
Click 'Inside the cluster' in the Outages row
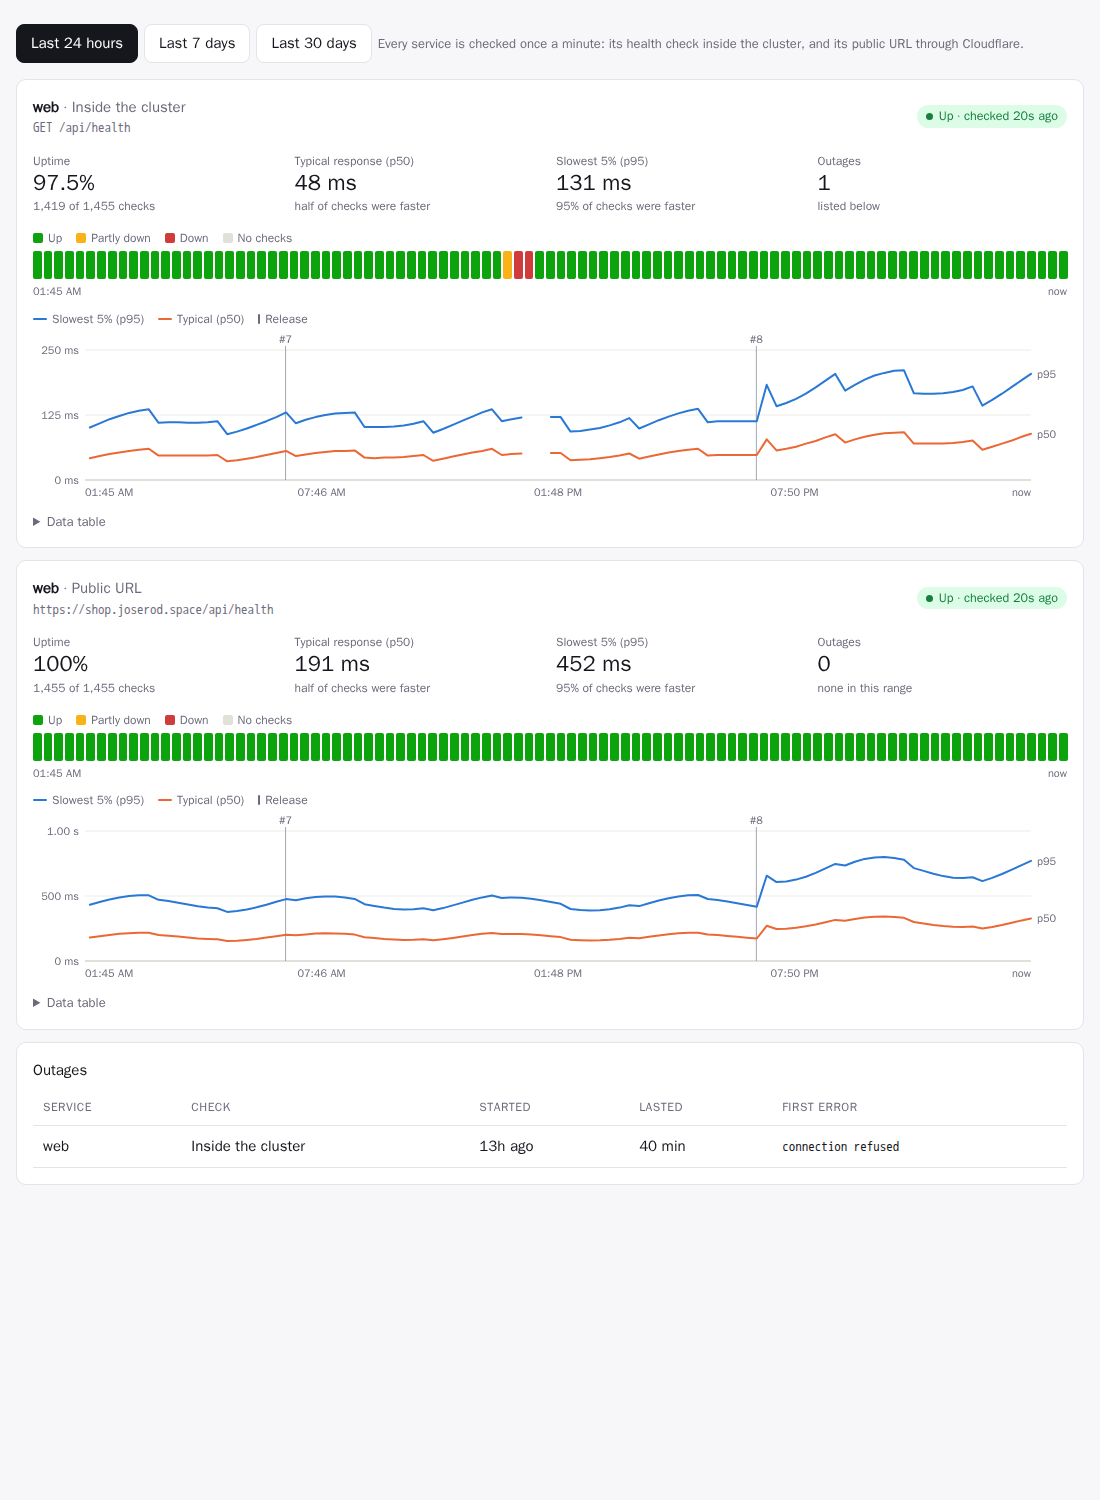pos(248,1146)
